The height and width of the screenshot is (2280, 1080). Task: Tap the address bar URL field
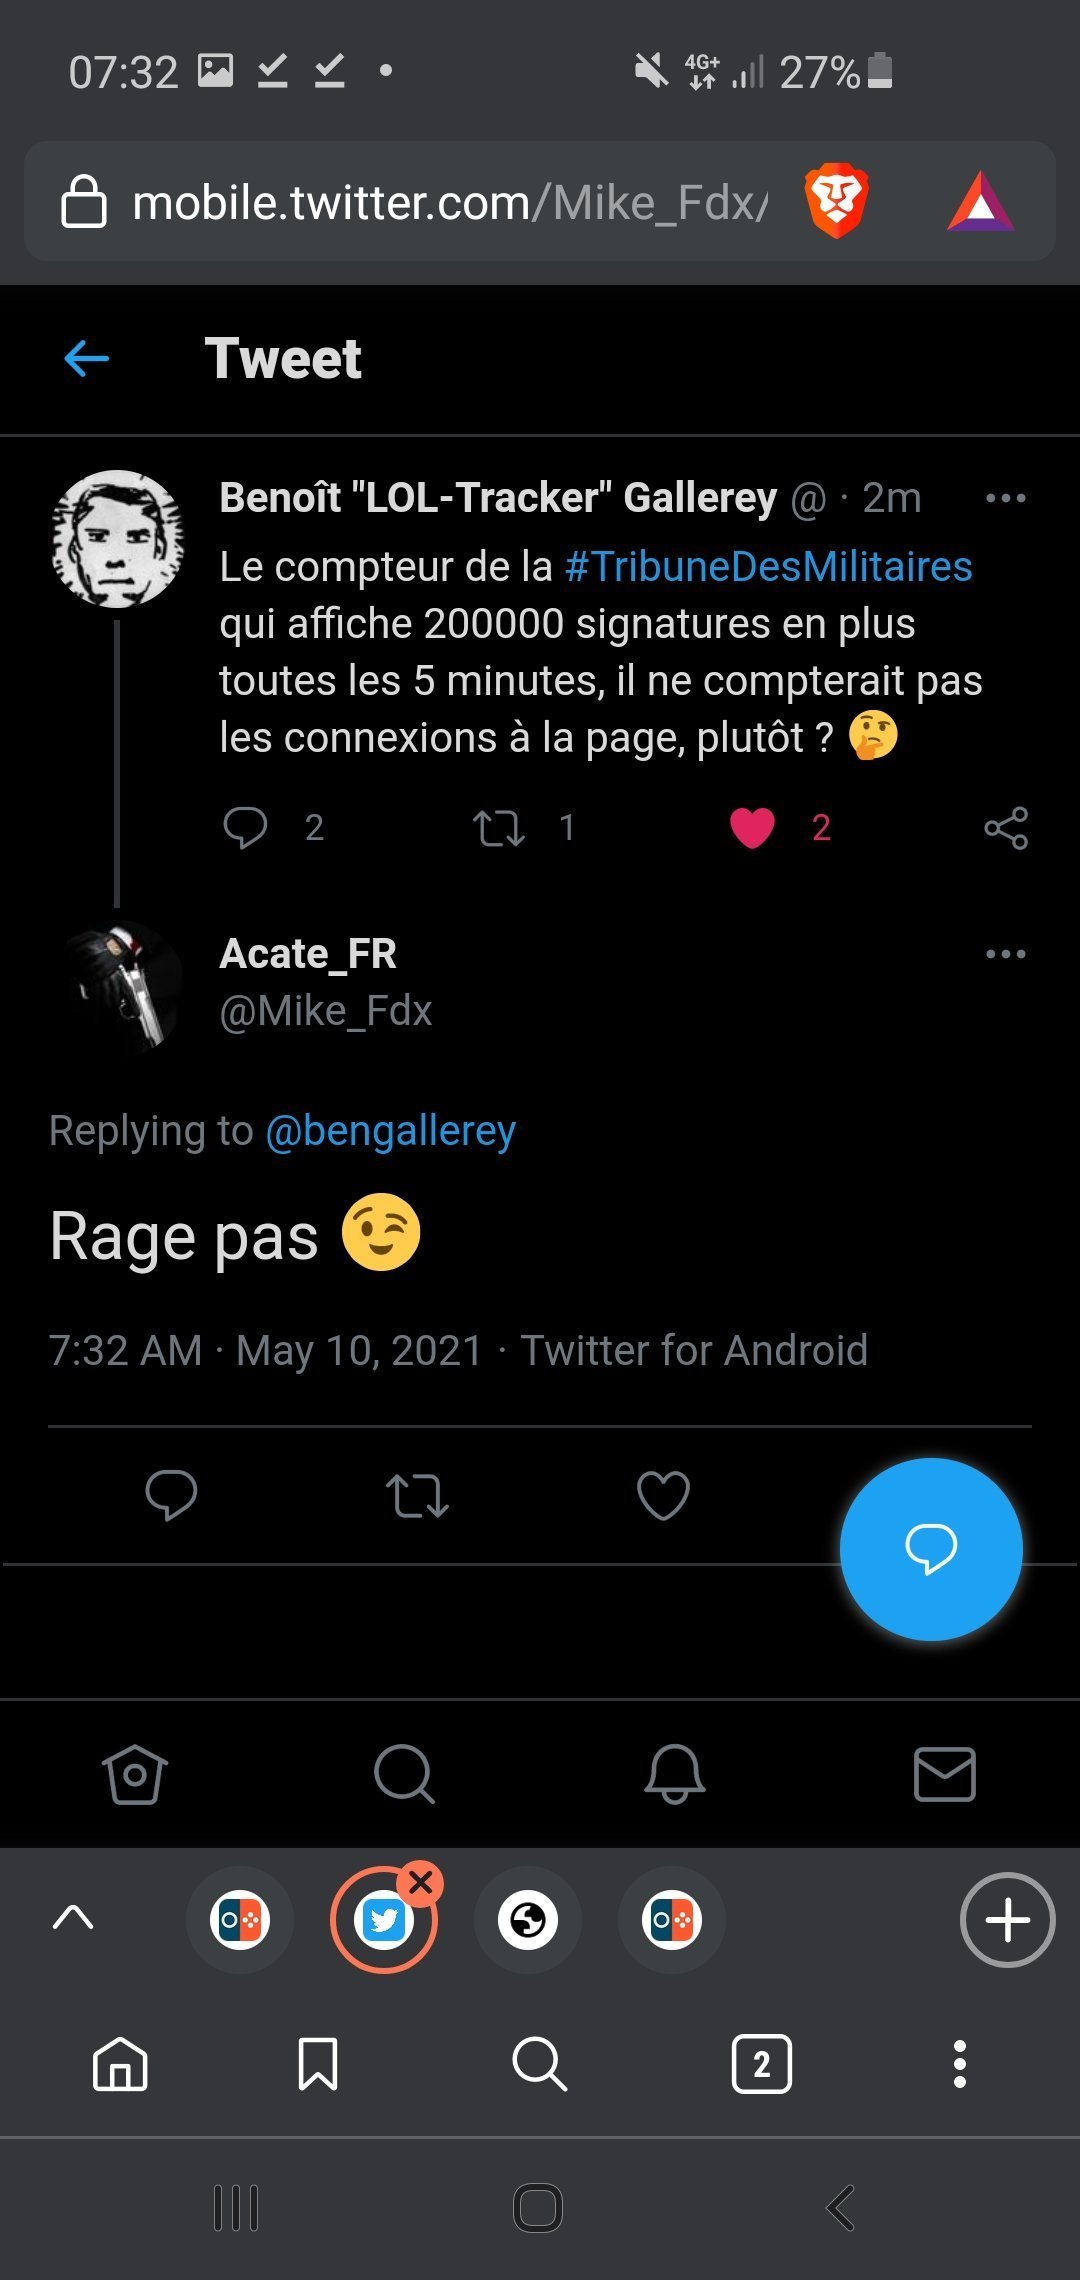point(450,203)
